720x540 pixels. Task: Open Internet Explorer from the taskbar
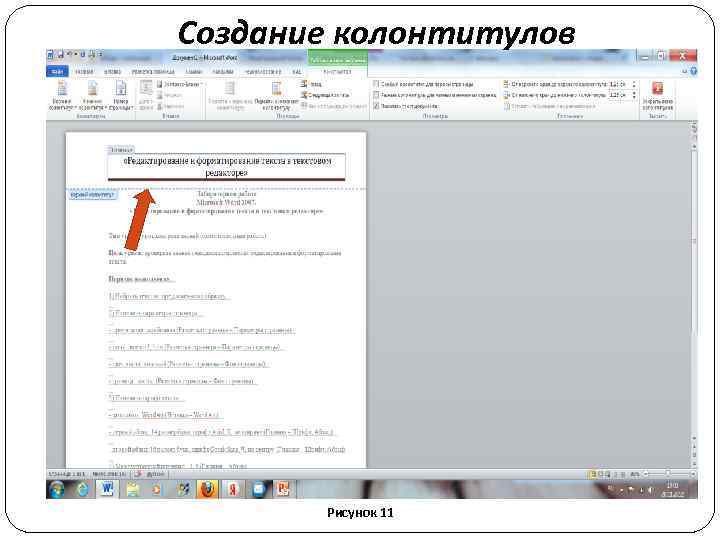click(82, 489)
